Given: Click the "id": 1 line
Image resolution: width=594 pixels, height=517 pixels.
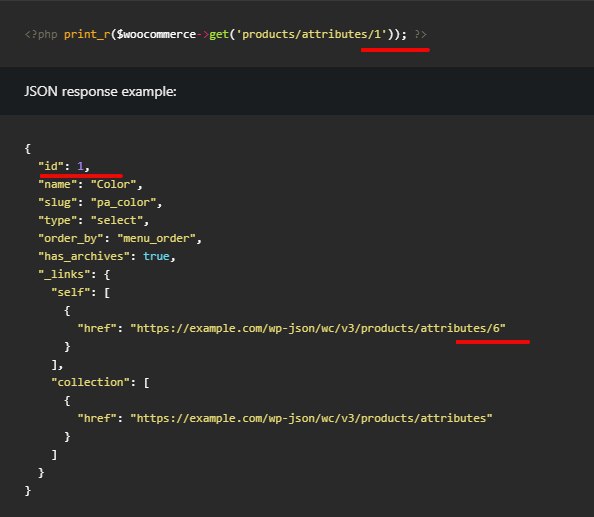Looking at the screenshot, I should (x=64, y=166).
